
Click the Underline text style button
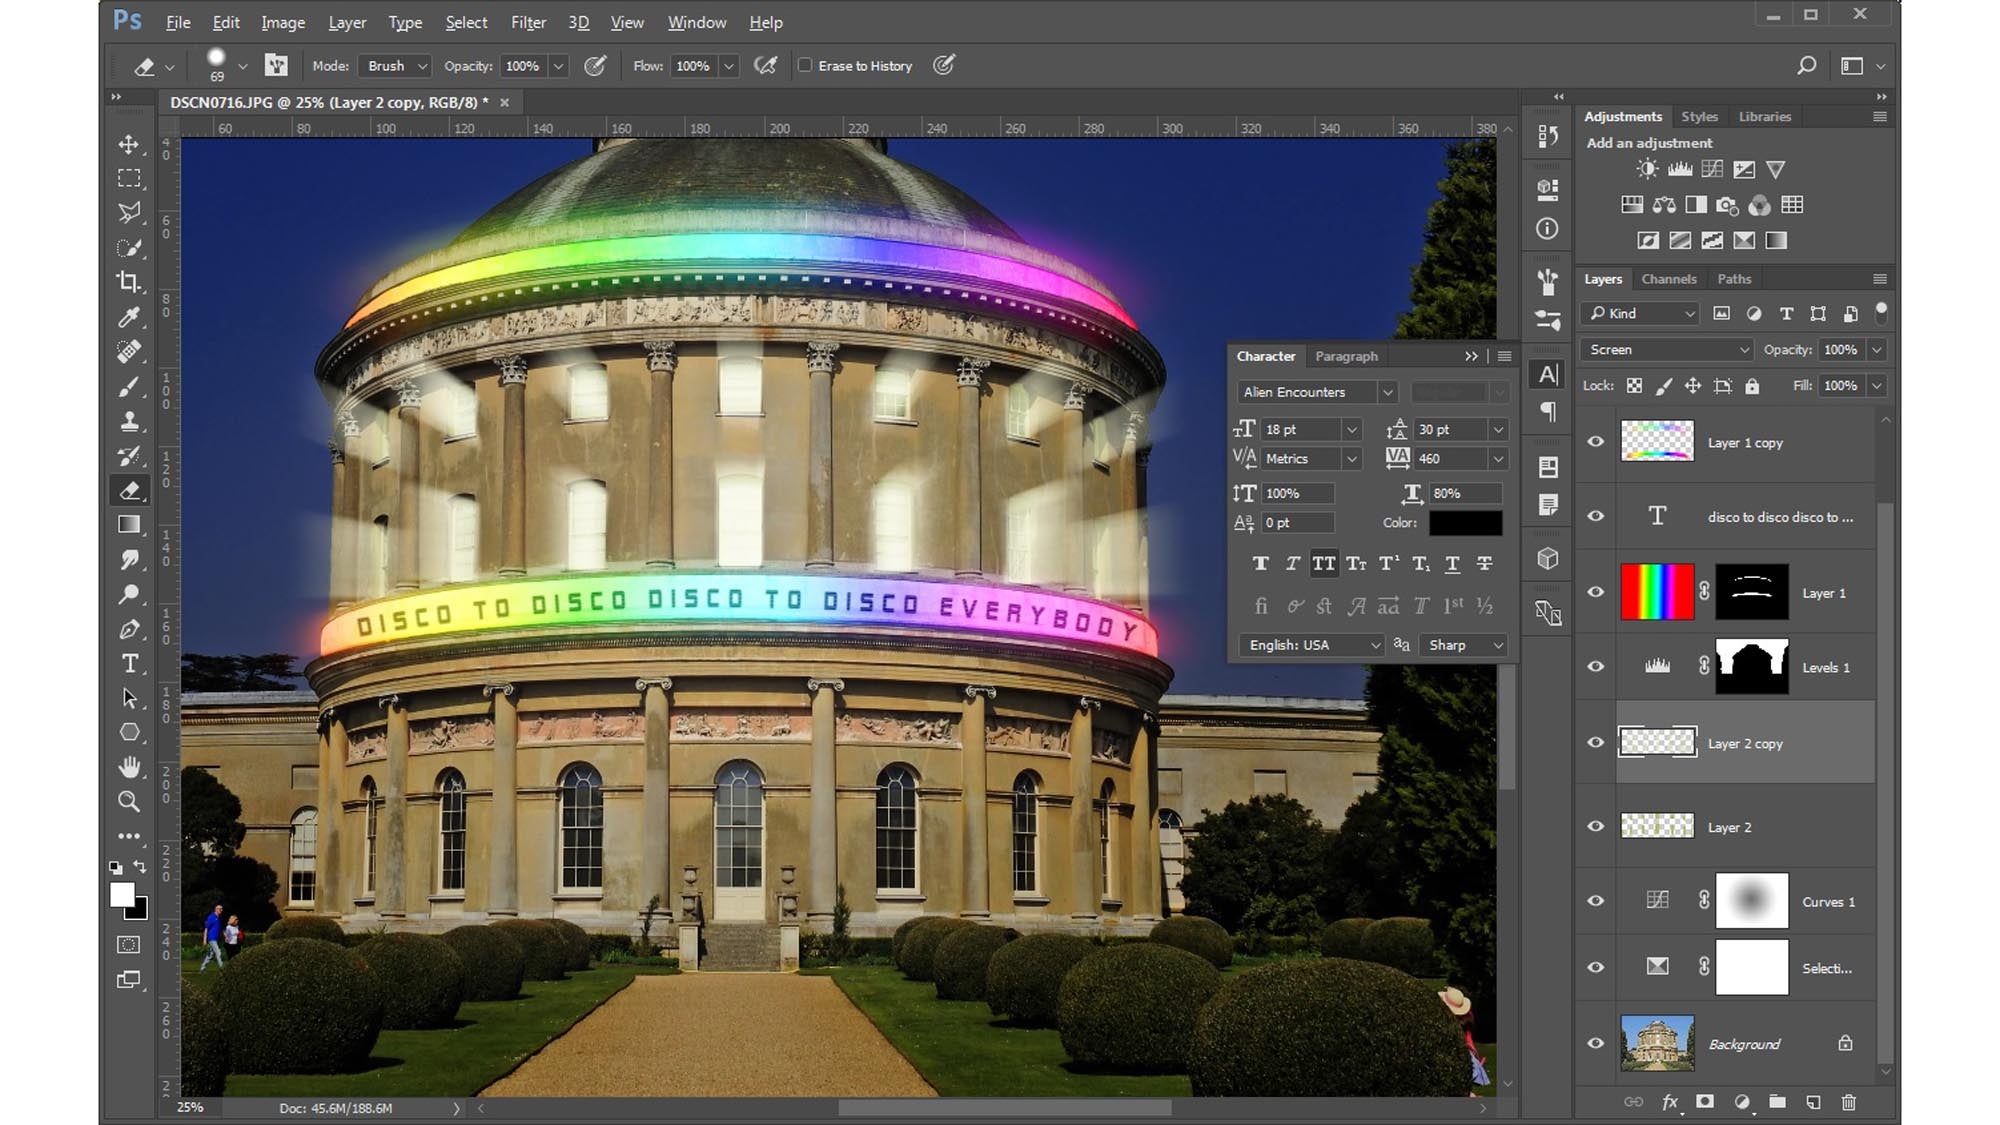point(1452,564)
